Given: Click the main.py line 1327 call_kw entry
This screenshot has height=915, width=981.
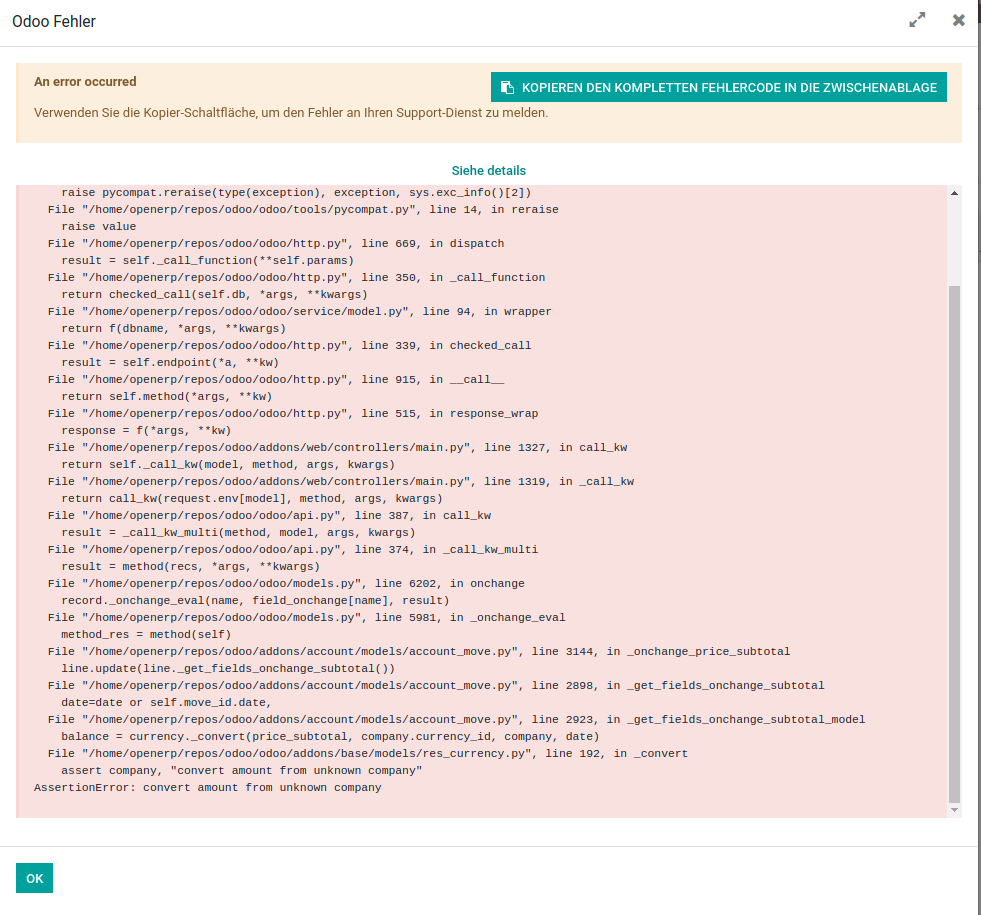Looking at the screenshot, I should pos(337,448).
